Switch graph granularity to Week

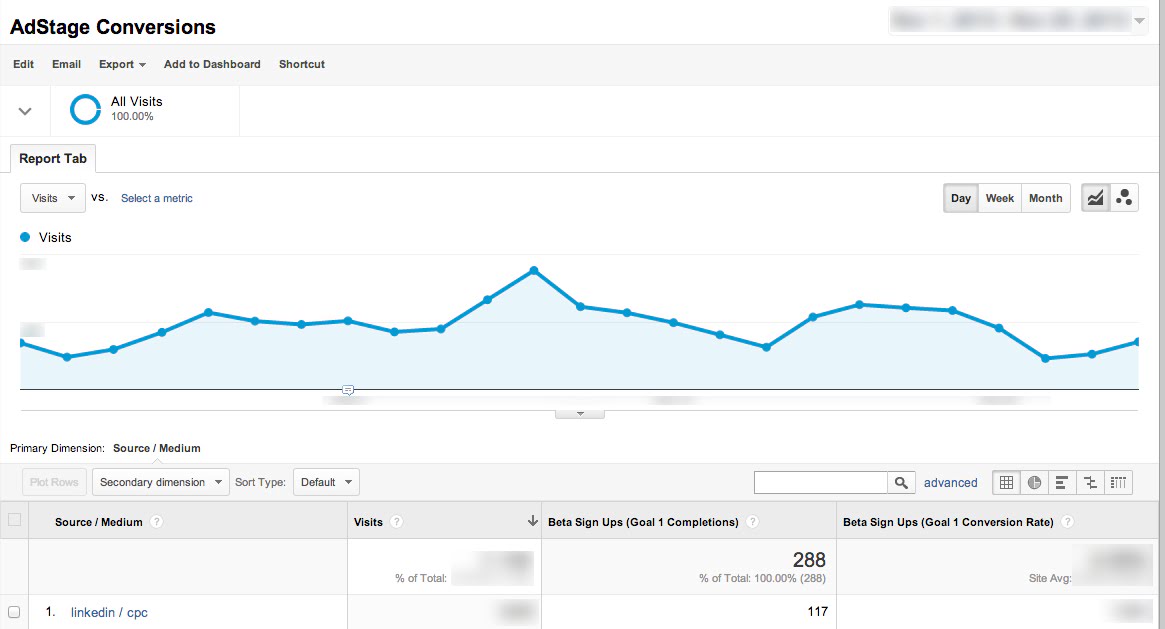coord(999,197)
